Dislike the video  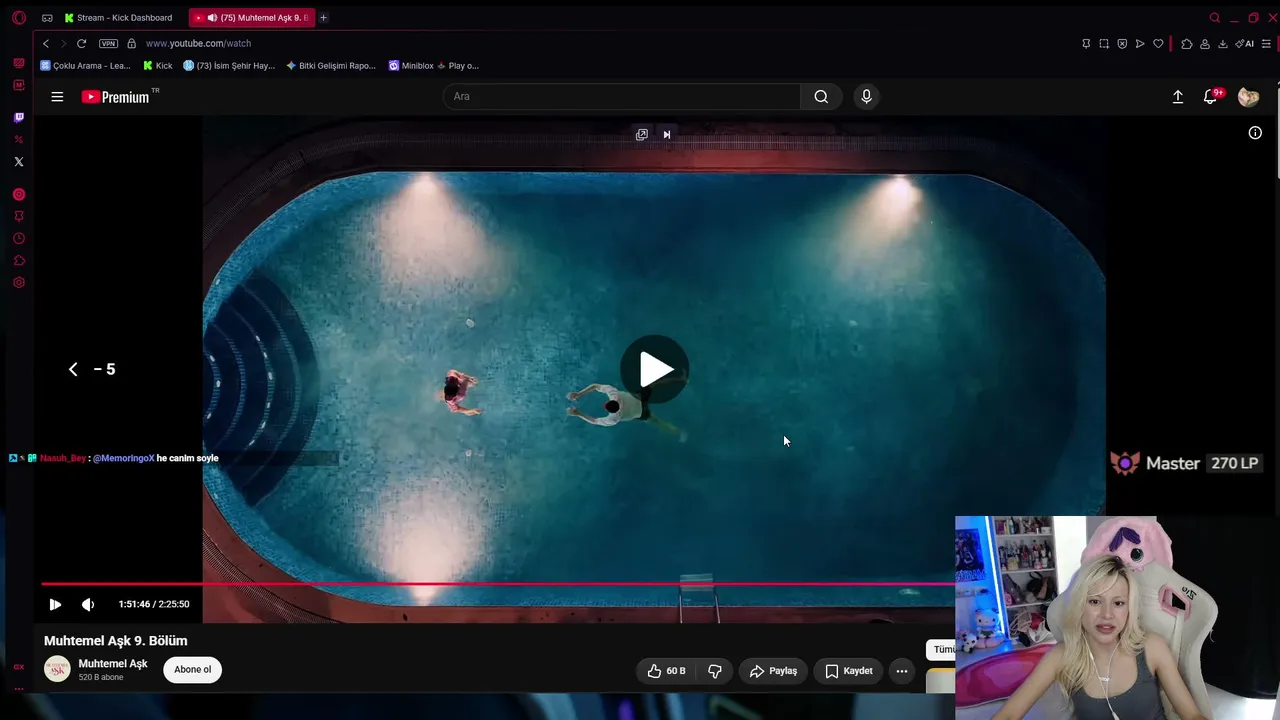tap(715, 671)
